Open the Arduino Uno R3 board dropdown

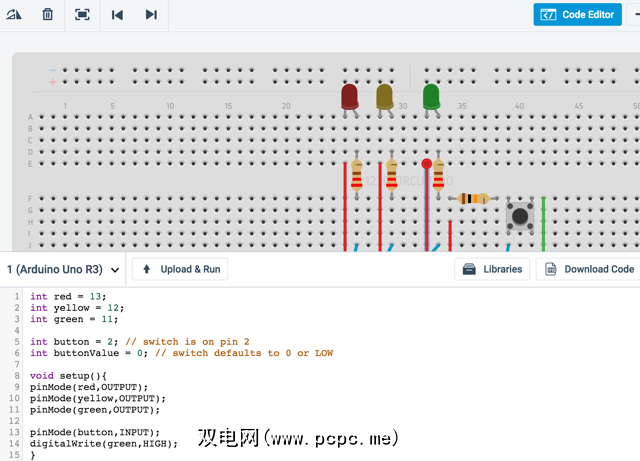pyautogui.click(x=64, y=269)
